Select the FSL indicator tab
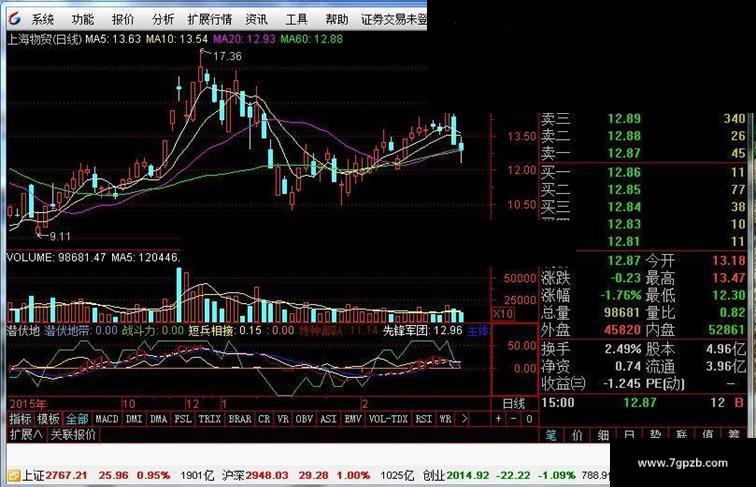 point(183,419)
